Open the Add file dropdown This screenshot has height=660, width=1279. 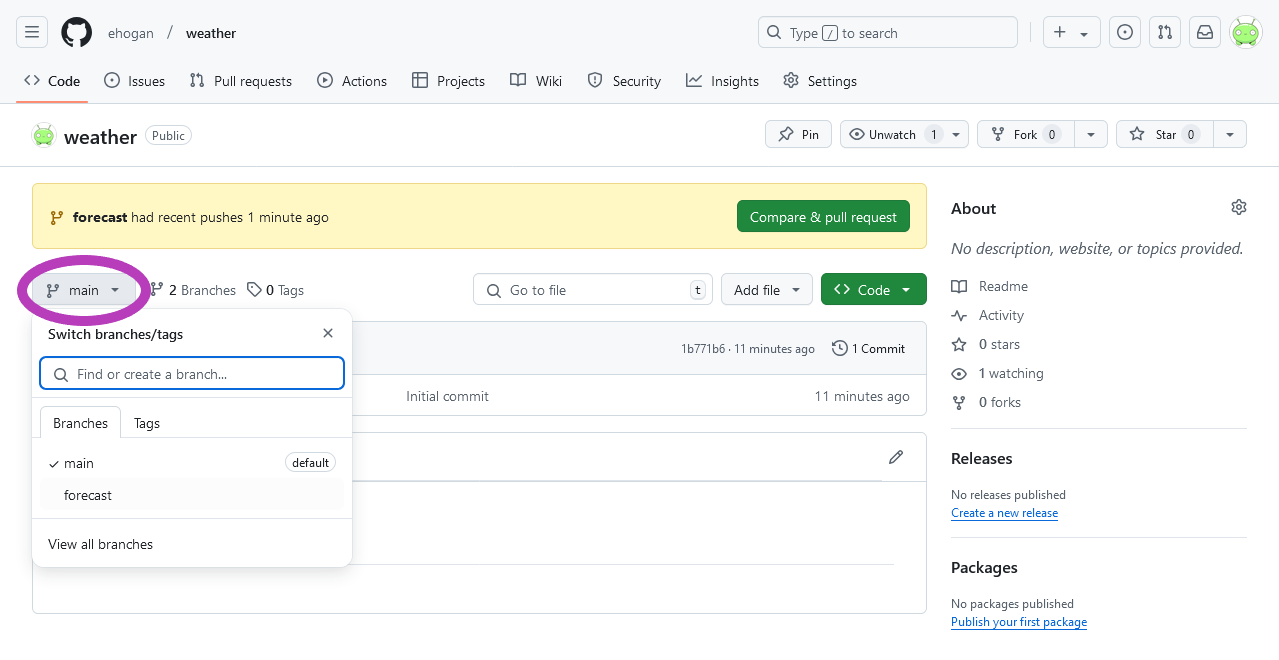[767, 290]
